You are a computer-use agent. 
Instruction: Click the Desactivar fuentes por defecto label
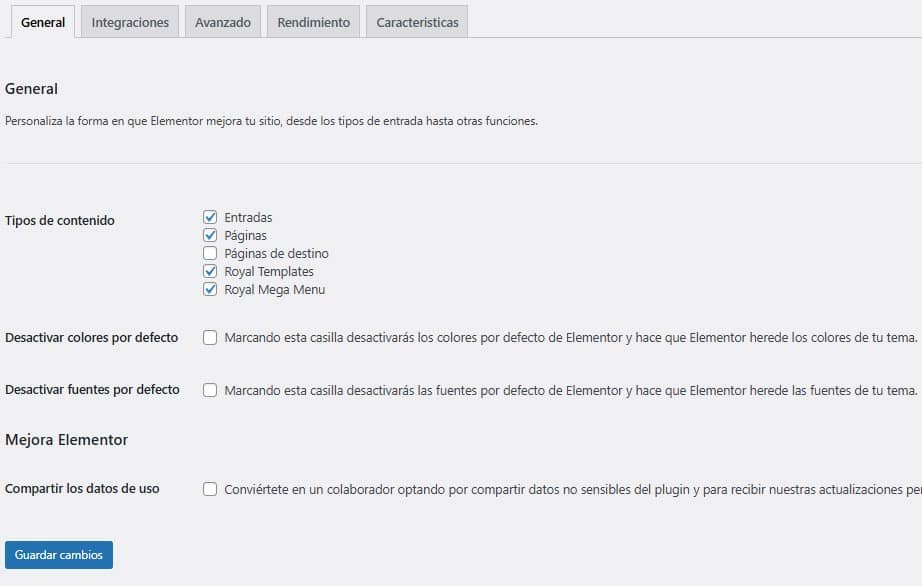(x=91, y=390)
